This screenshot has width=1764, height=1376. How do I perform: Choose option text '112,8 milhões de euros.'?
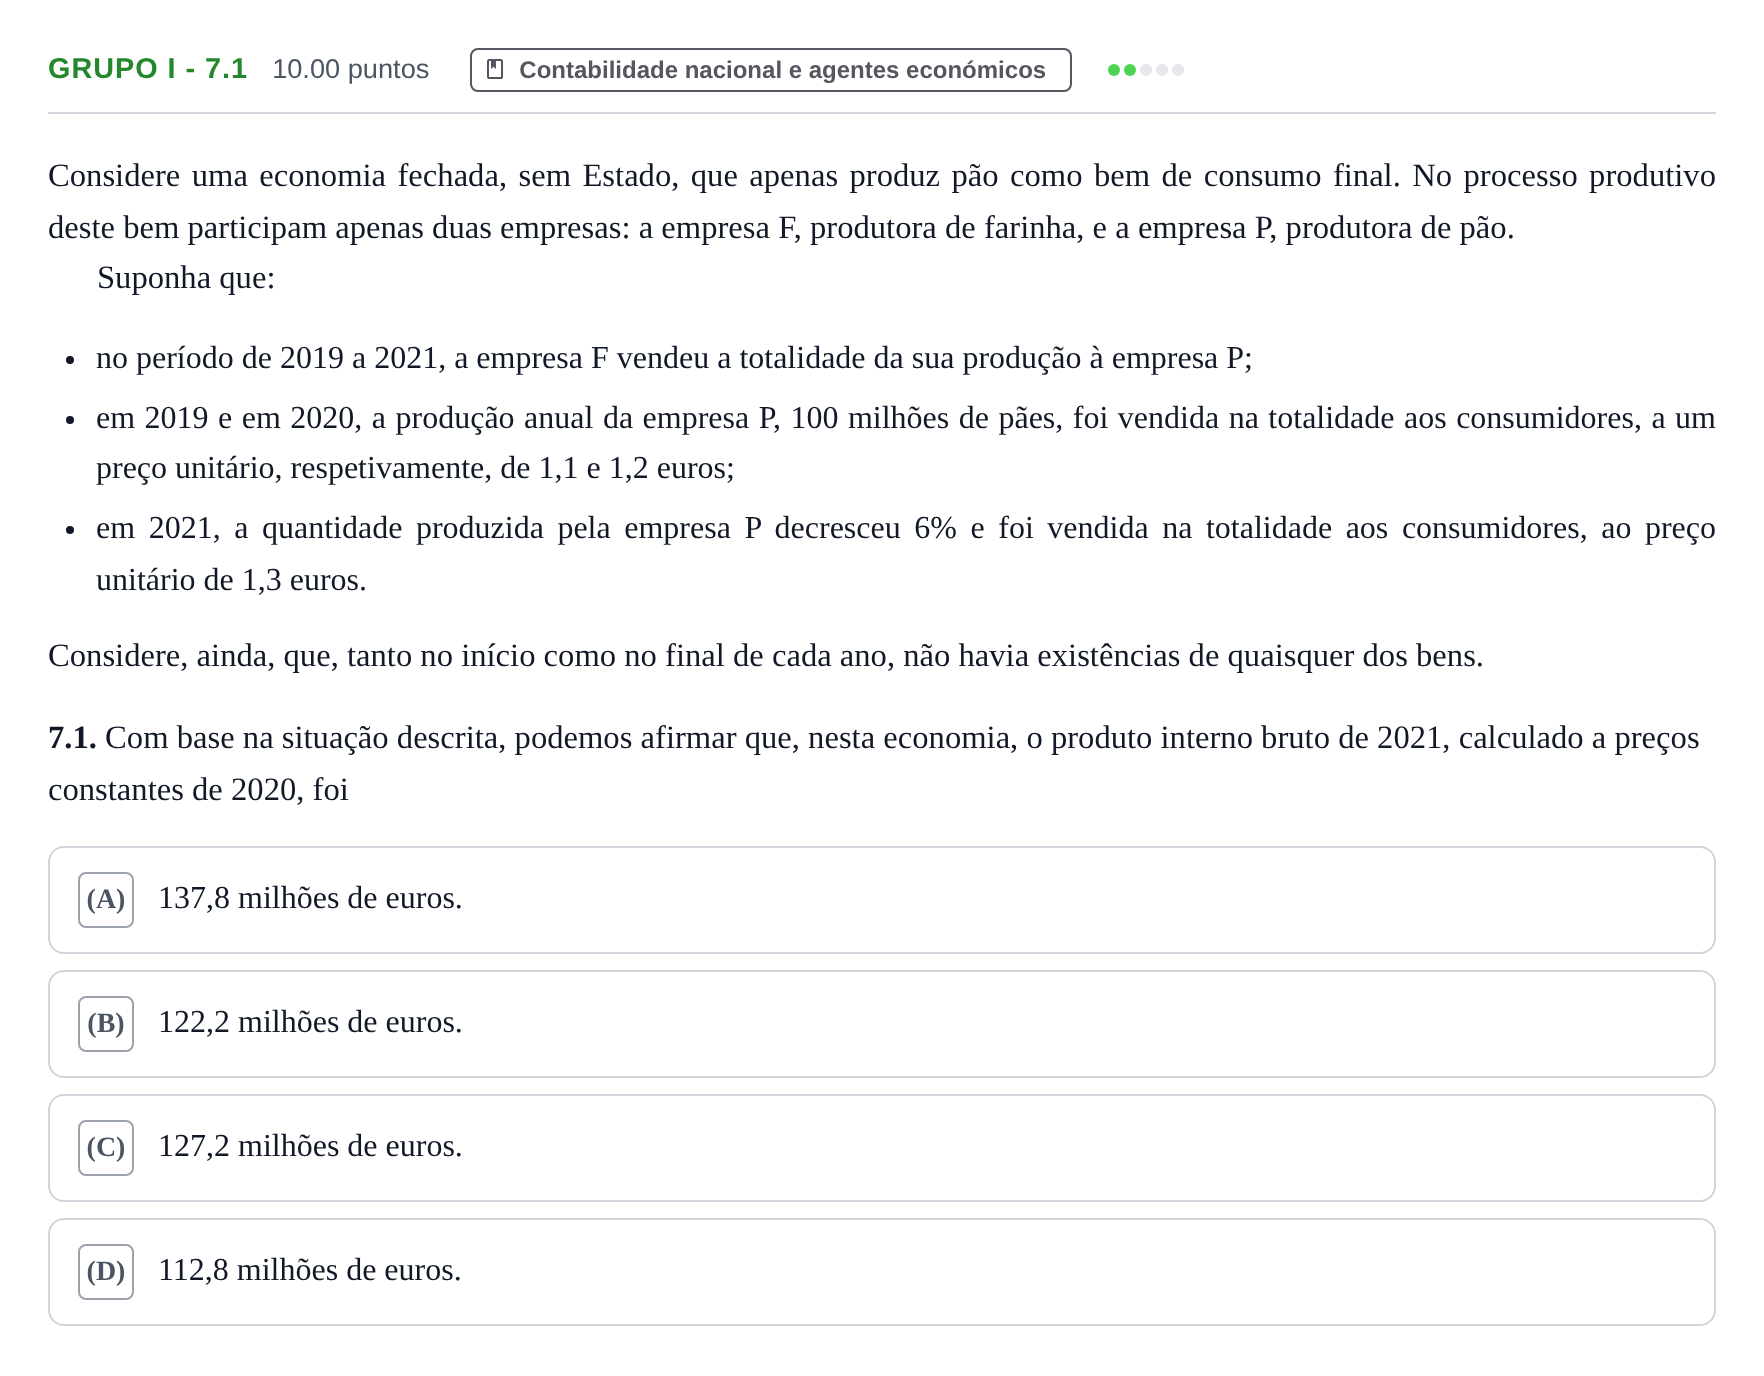(310, 1270)
